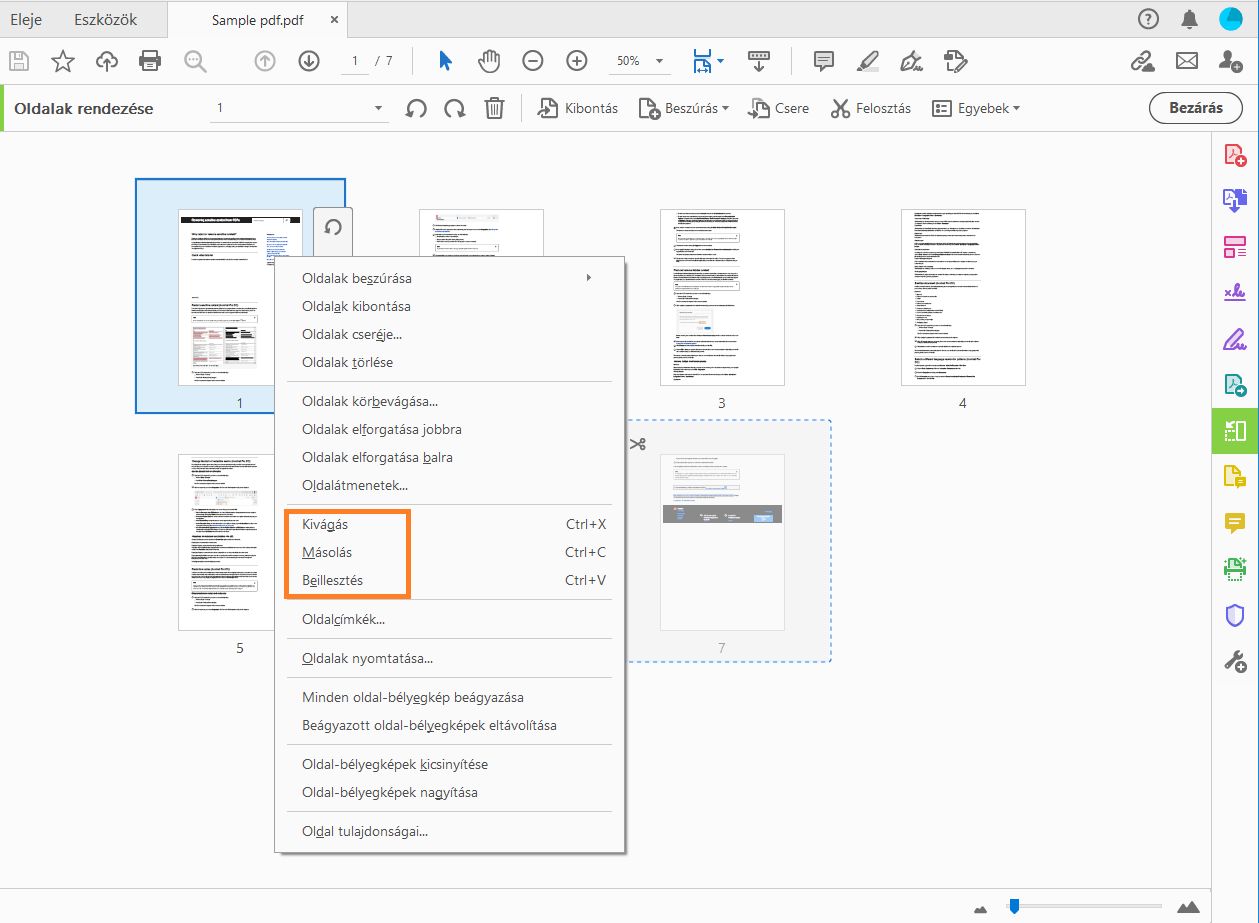Click the current page number field
The height and width of the screenshot is (923, 1259).
(354, 61)
